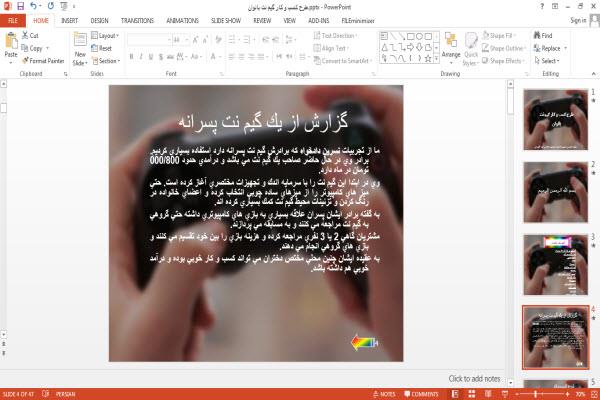This screenshot has height=400, width=600.
Task: Center the text alignment
Action: (x=241, y=57)
